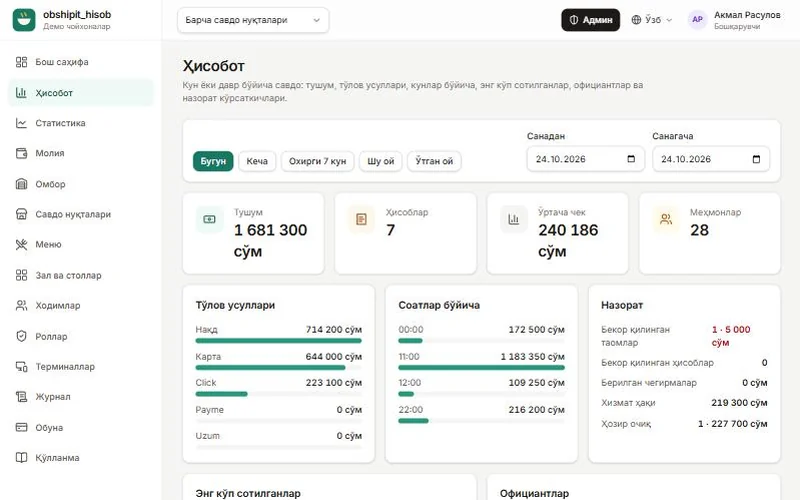Screen dimensions: 800x500
Task: Click the 1 681 300 сўм revenue value
Action: click(270, 240)
